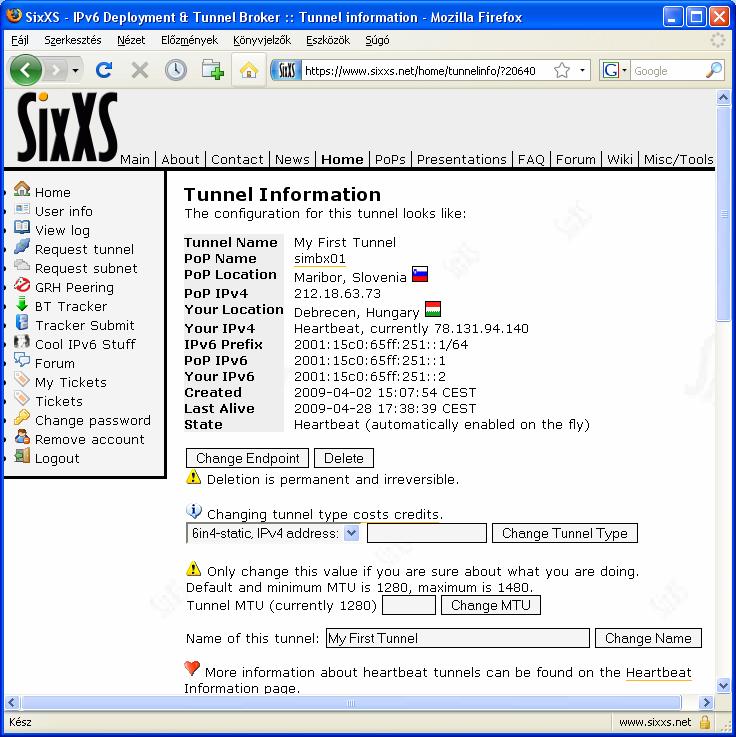Image resolution: width=736 pixels, height=737 pixels.
Task: Open the Tickets sidebar link
Action: click(x=59, y=401)
